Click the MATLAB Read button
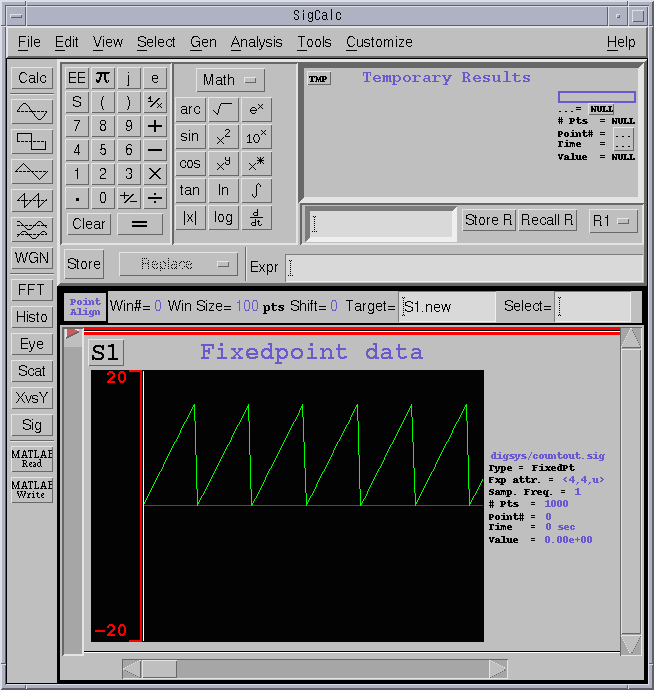Screen dimensions: 654x690 point(32,459)
